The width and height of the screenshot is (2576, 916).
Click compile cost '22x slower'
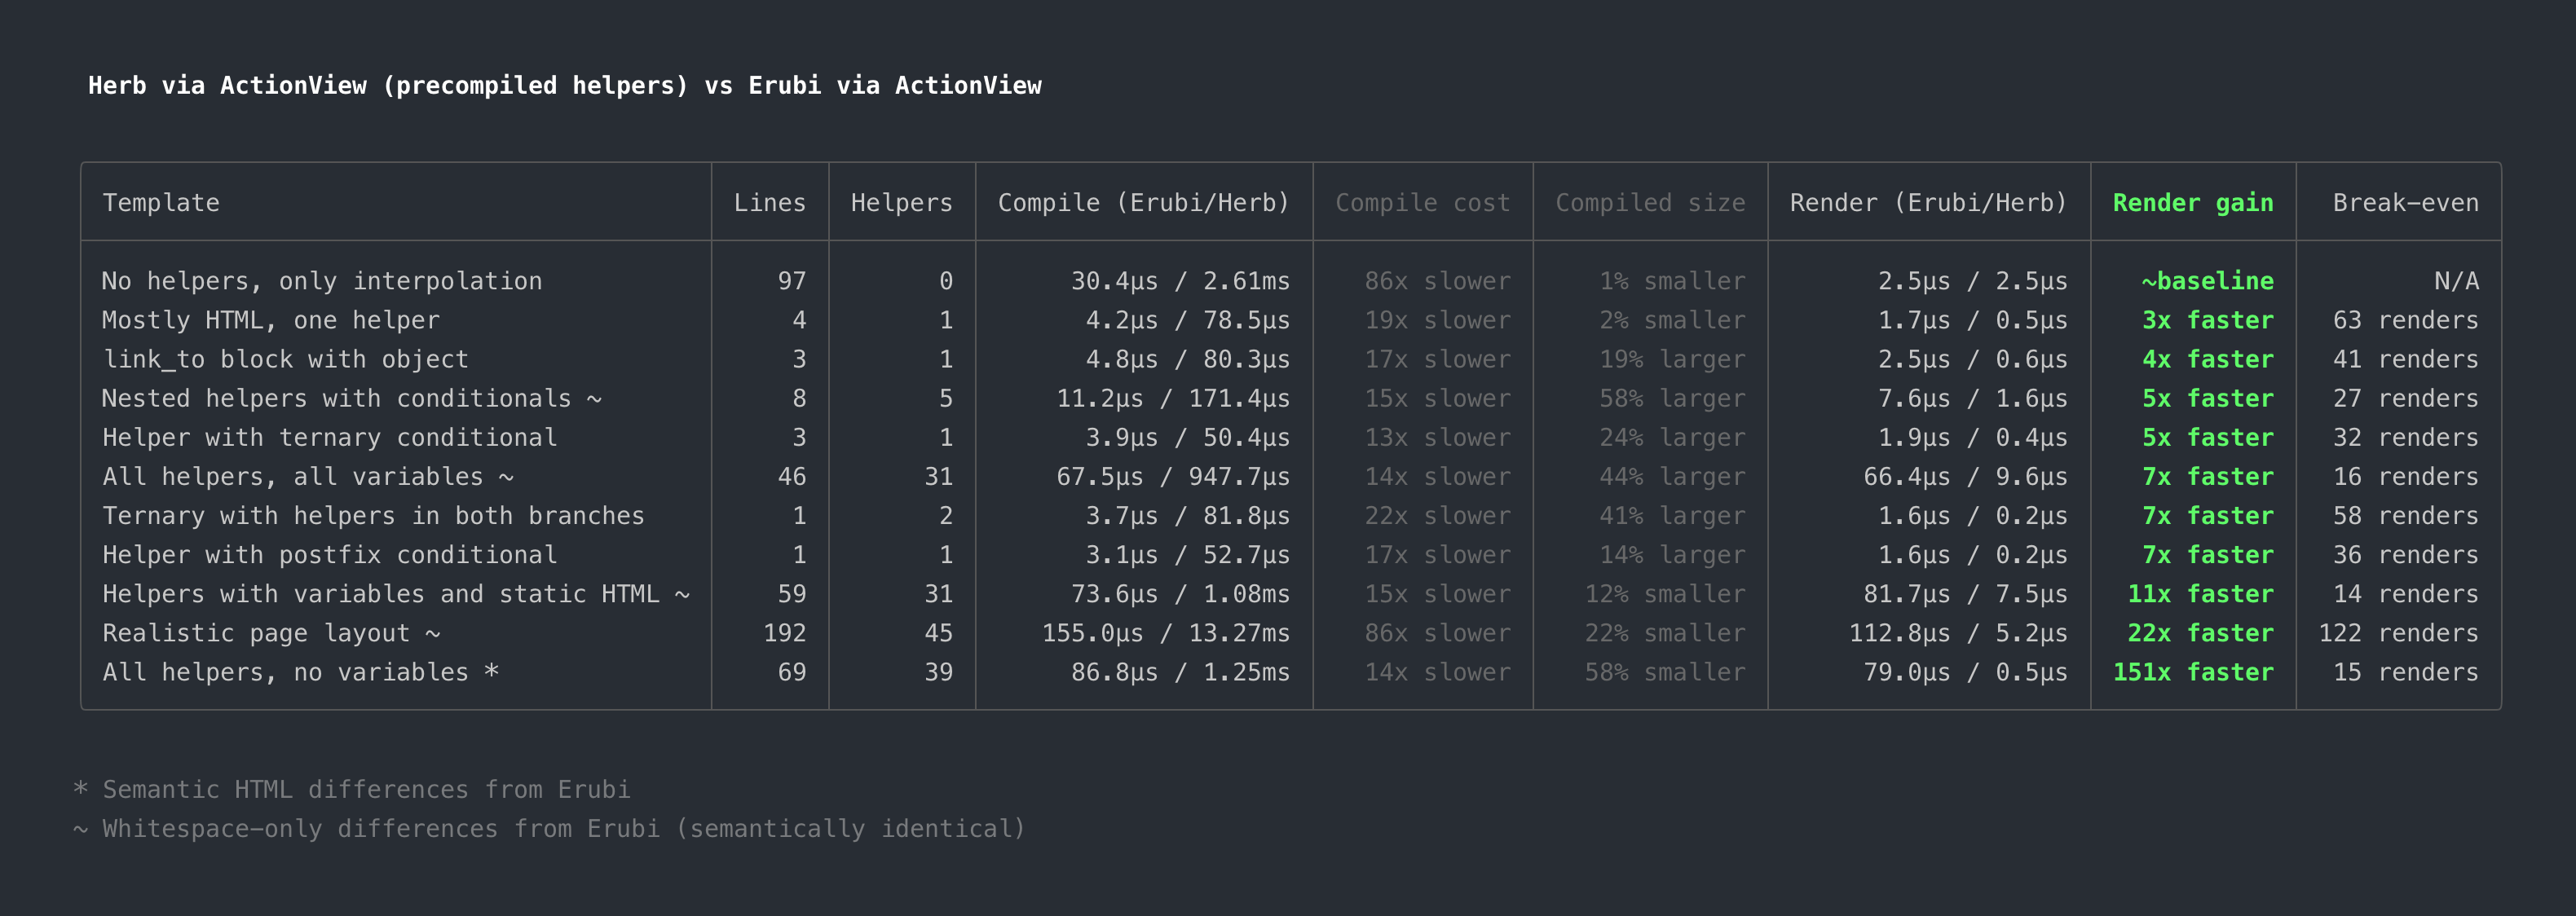(x=1437, y=515)
